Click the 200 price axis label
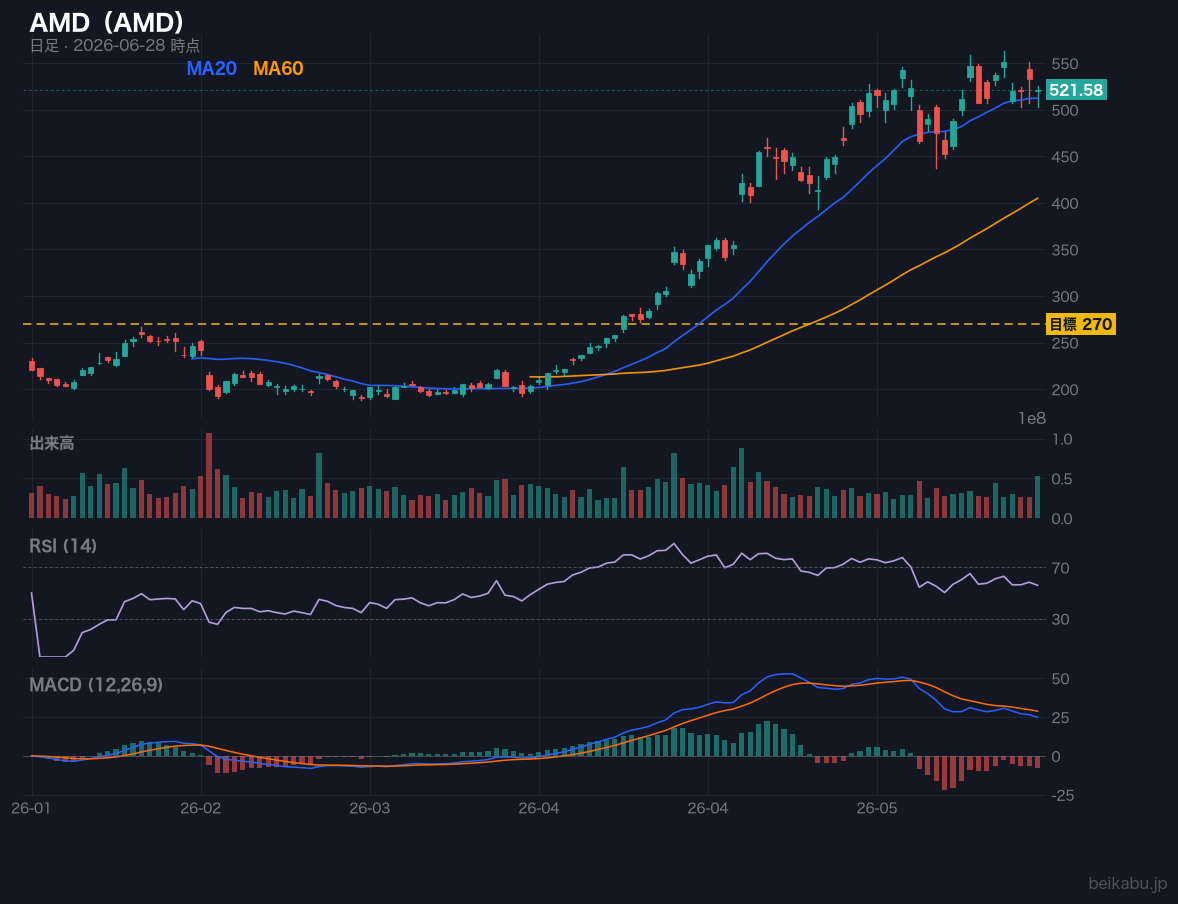The image size is (1178, 904). (x=1065, y=390)
